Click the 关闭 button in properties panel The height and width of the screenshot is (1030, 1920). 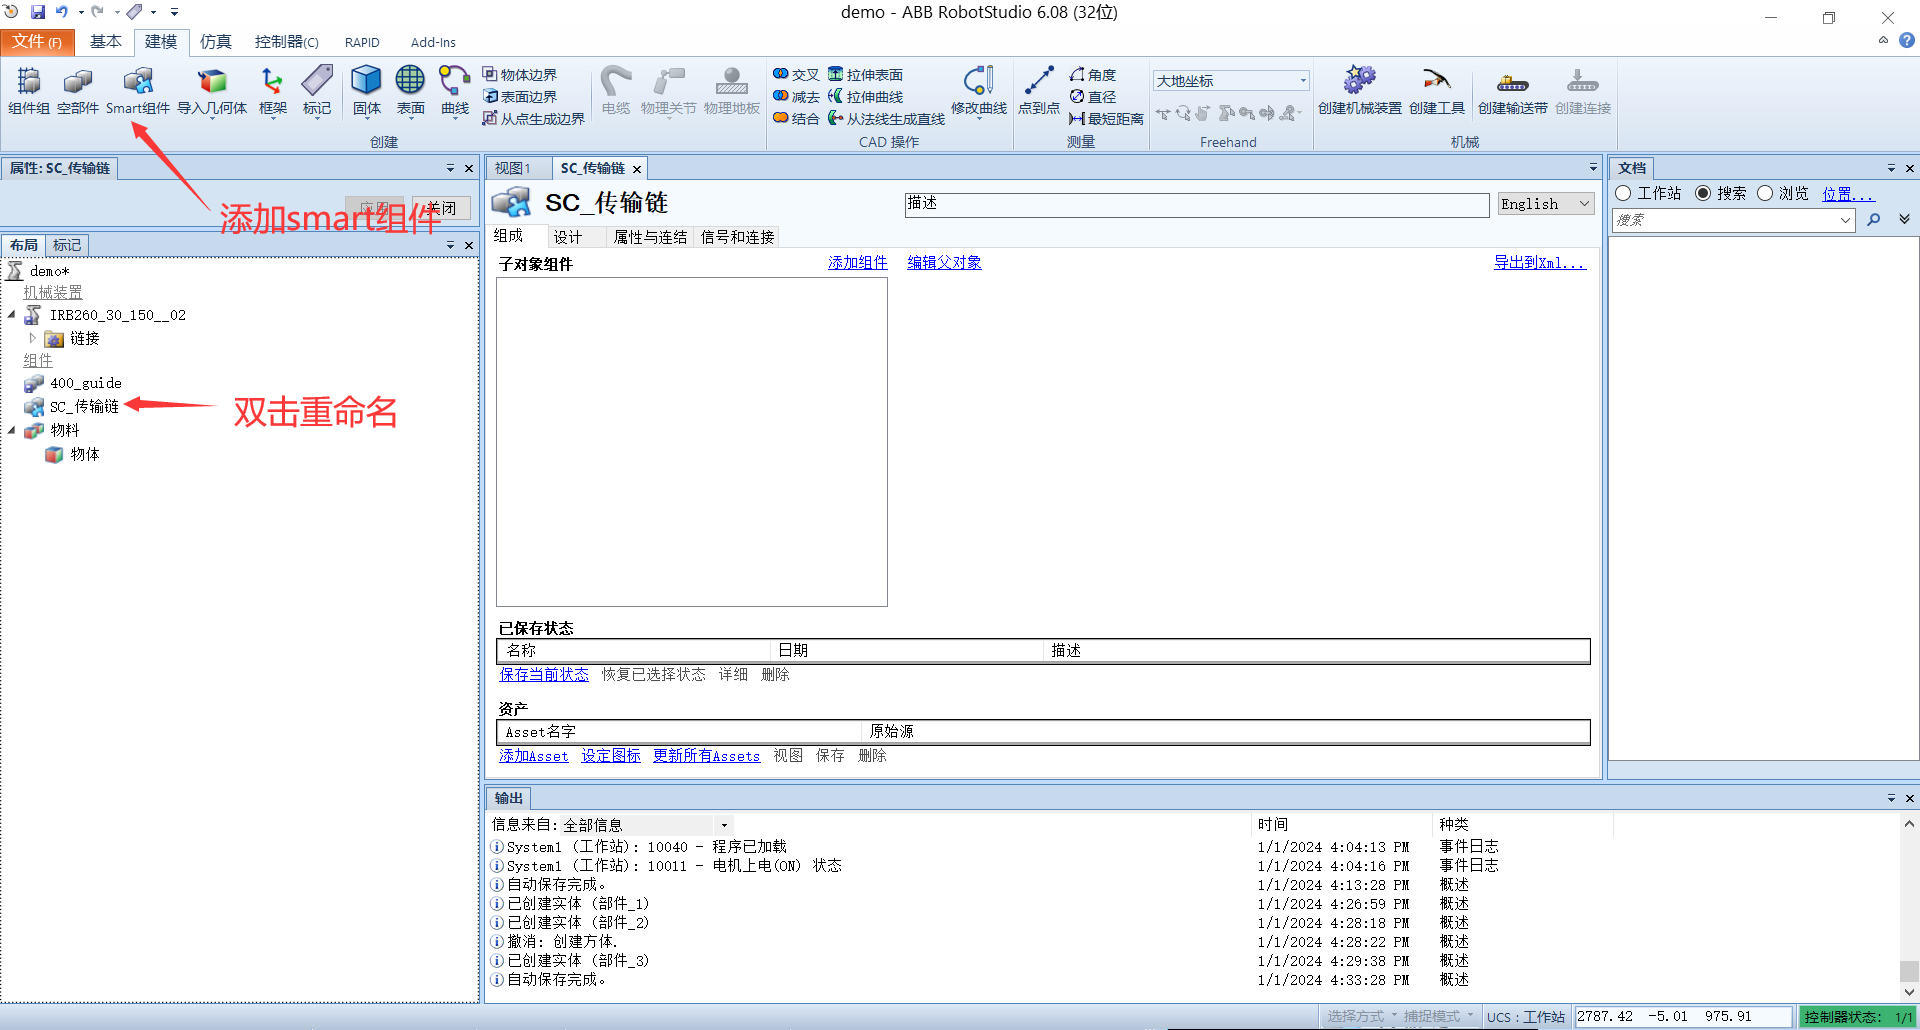tap(441, 208)
